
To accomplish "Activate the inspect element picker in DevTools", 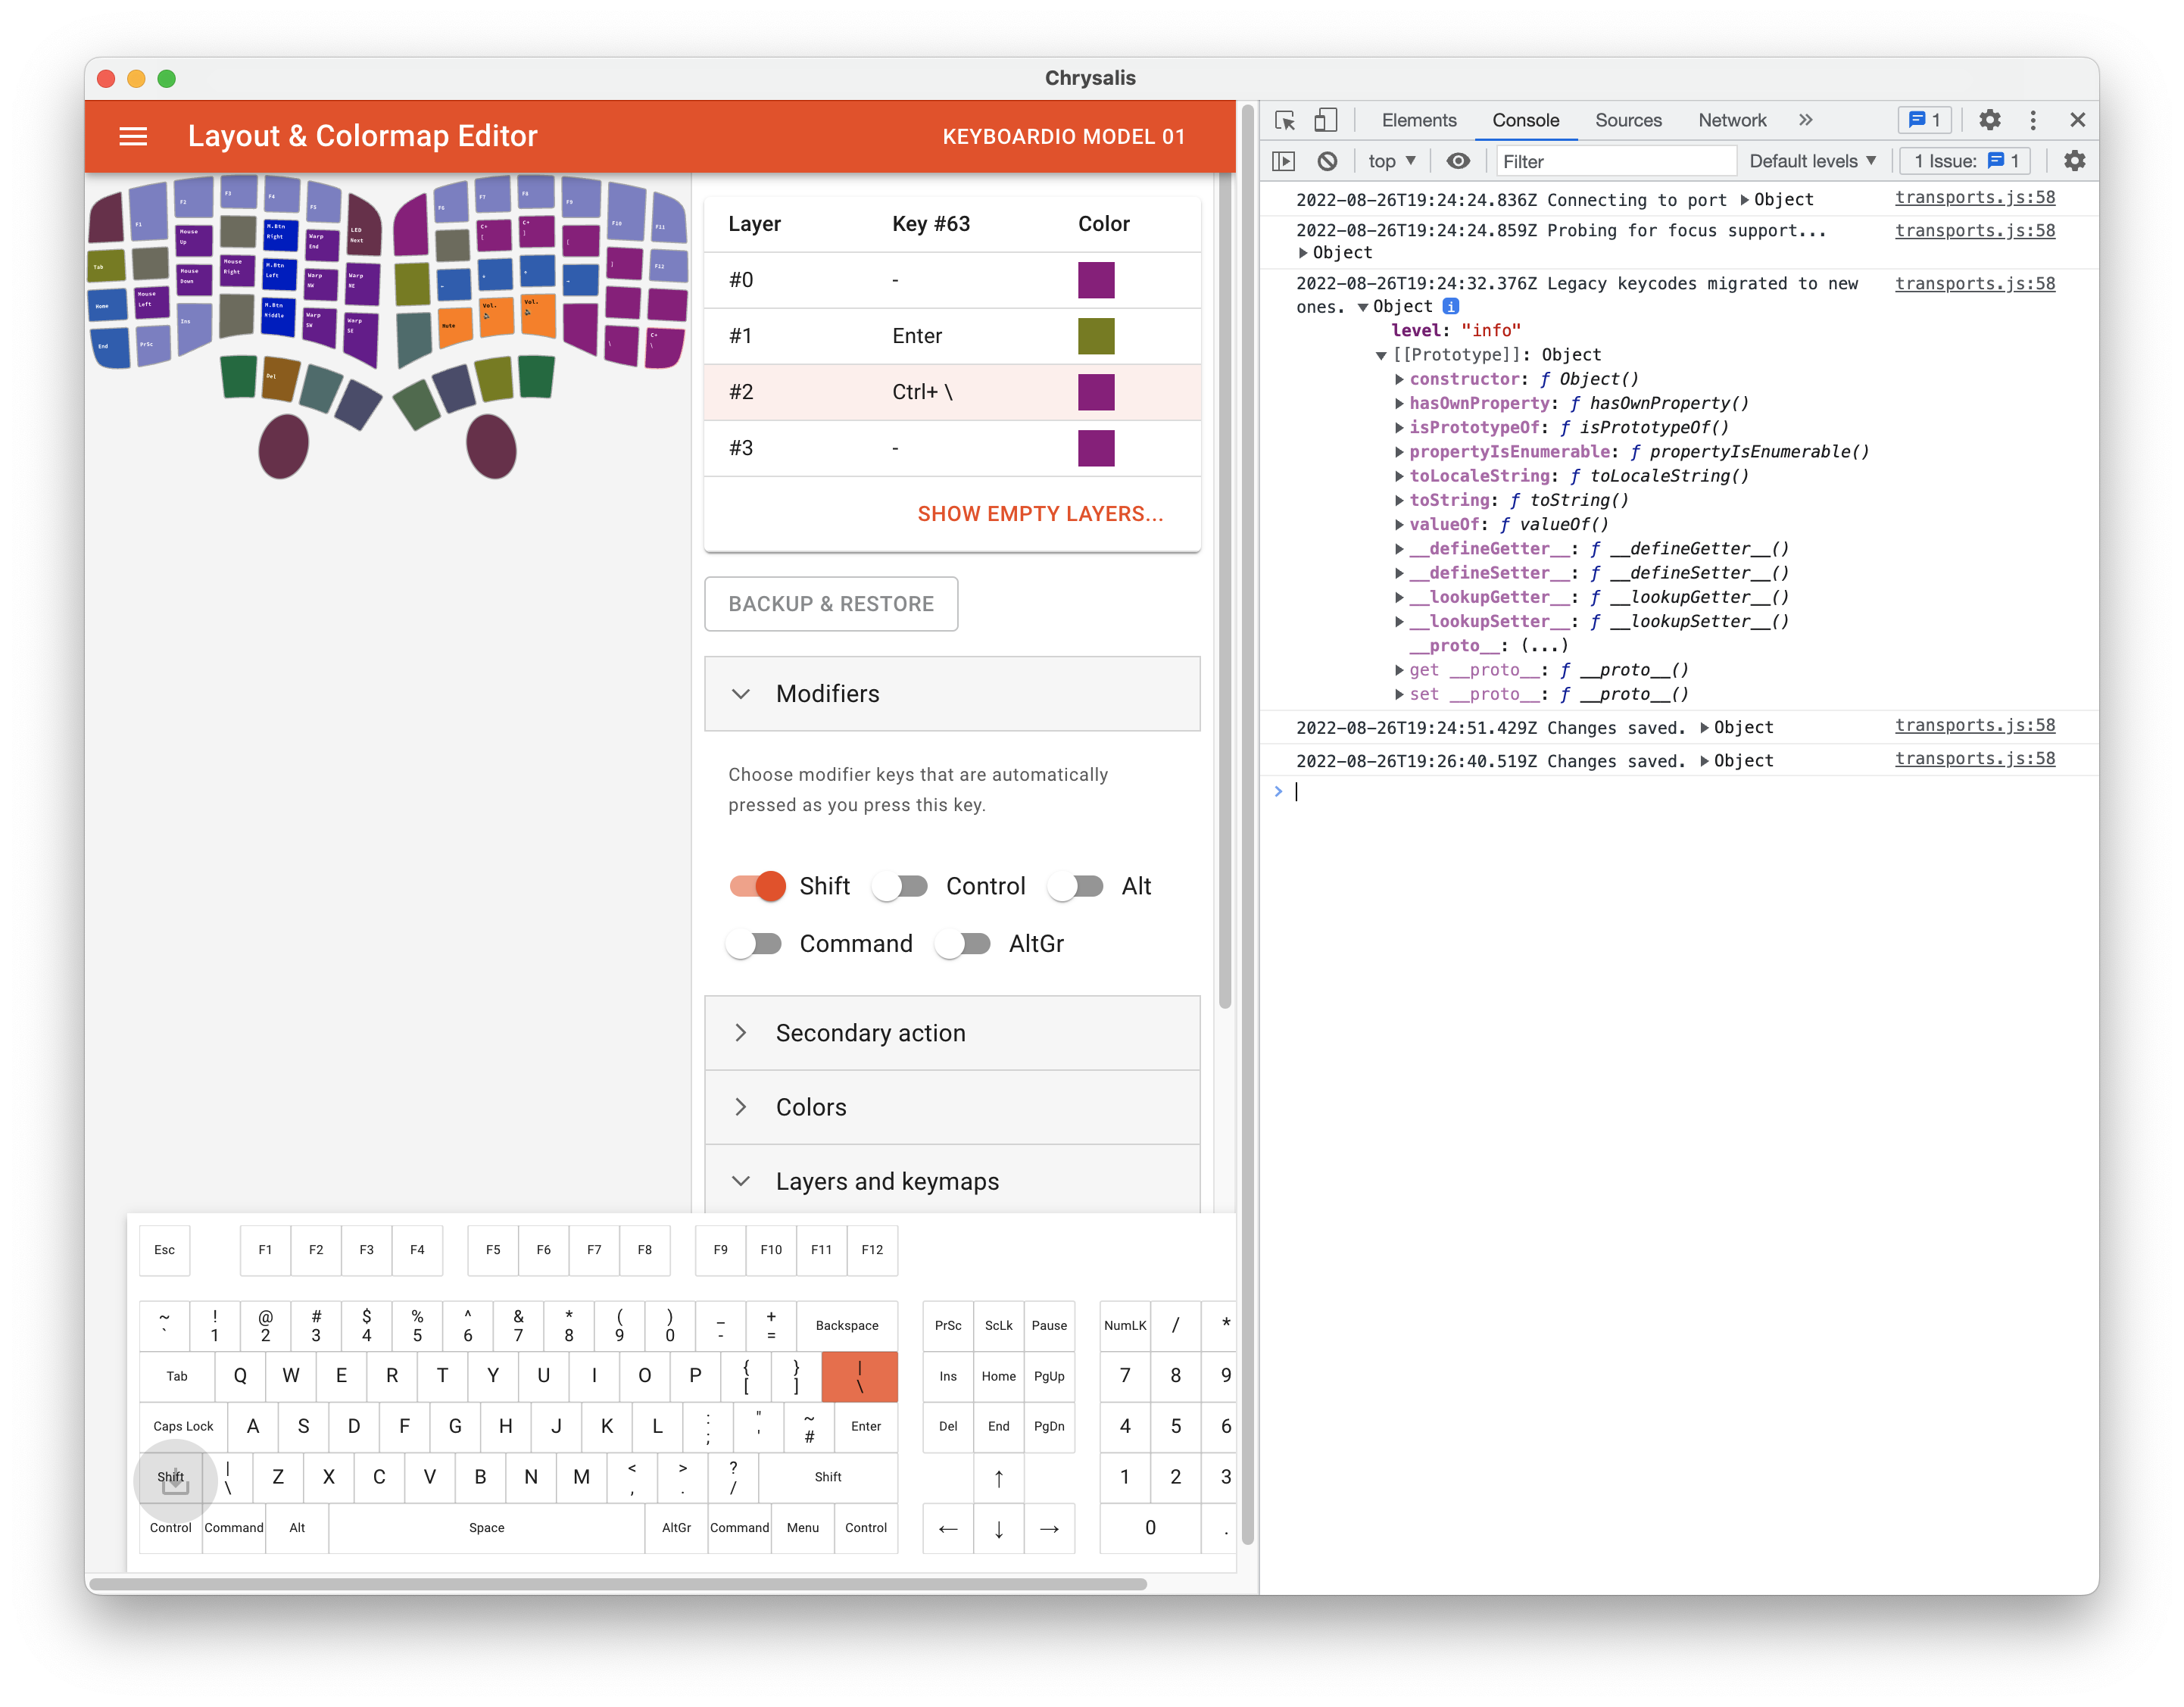I will pos(1286,120).
